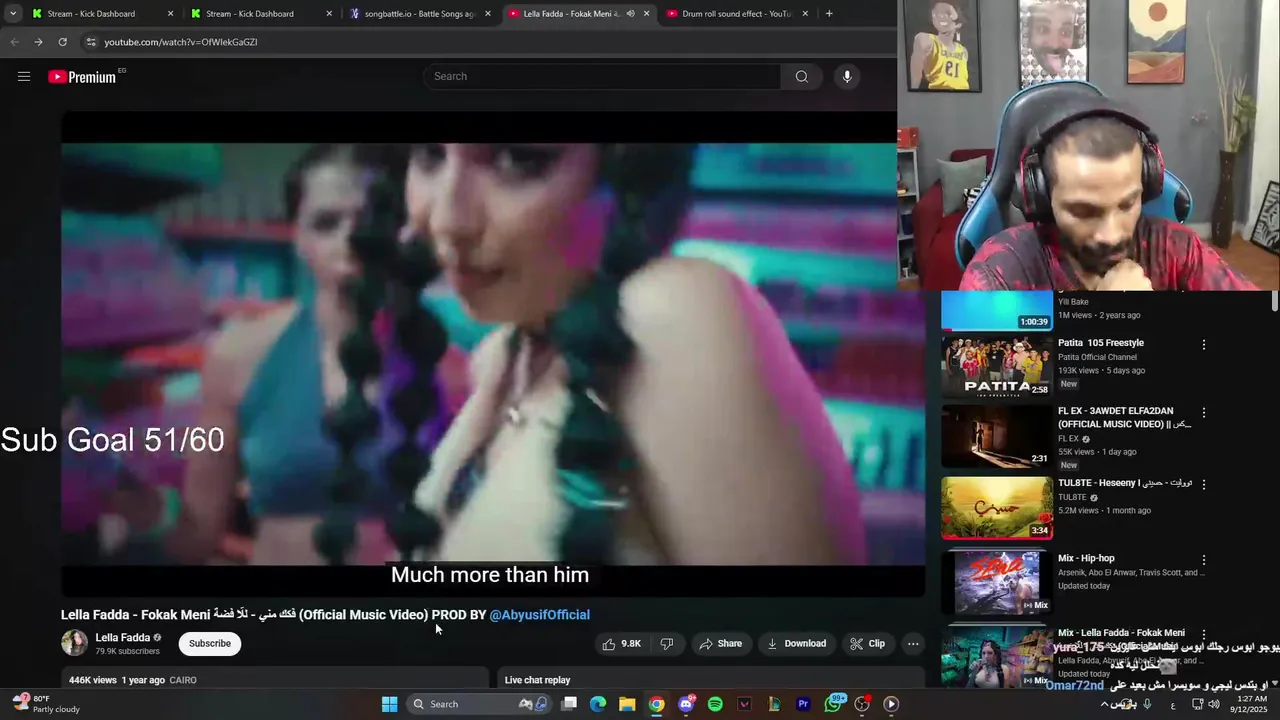Open options for Mix - Hip-hop

pyautogui.click(x=1204, y=560)
